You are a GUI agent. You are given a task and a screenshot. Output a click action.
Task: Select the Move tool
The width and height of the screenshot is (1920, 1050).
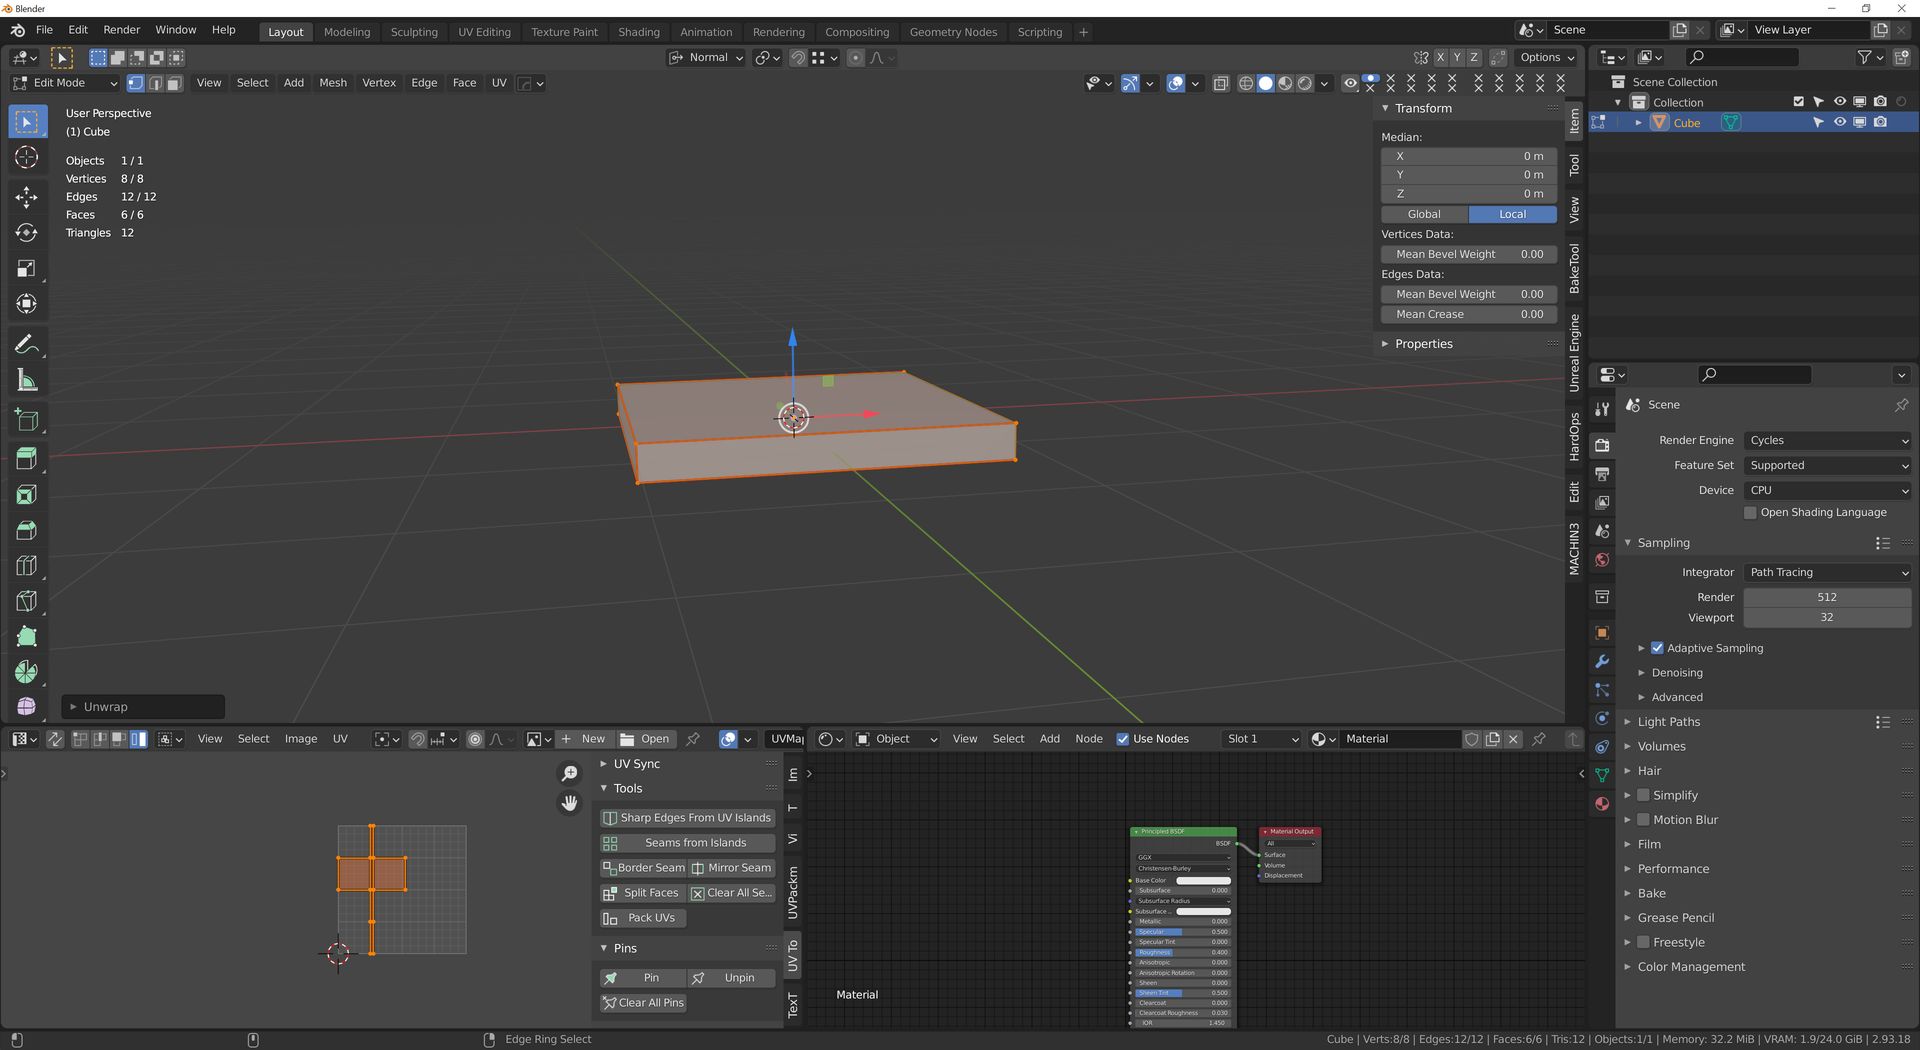tap(27, 196)
